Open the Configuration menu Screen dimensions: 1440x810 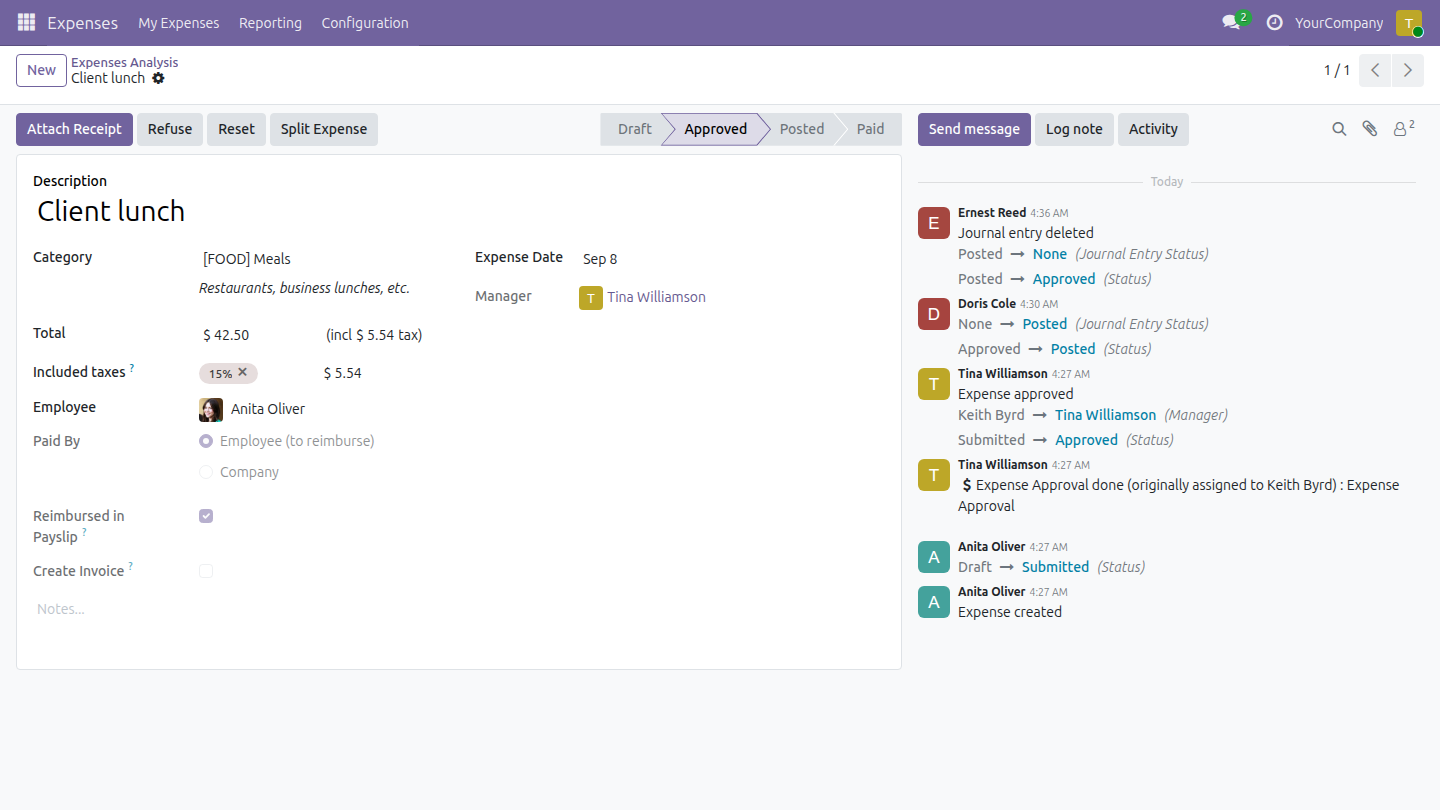(x=365, y=23)
